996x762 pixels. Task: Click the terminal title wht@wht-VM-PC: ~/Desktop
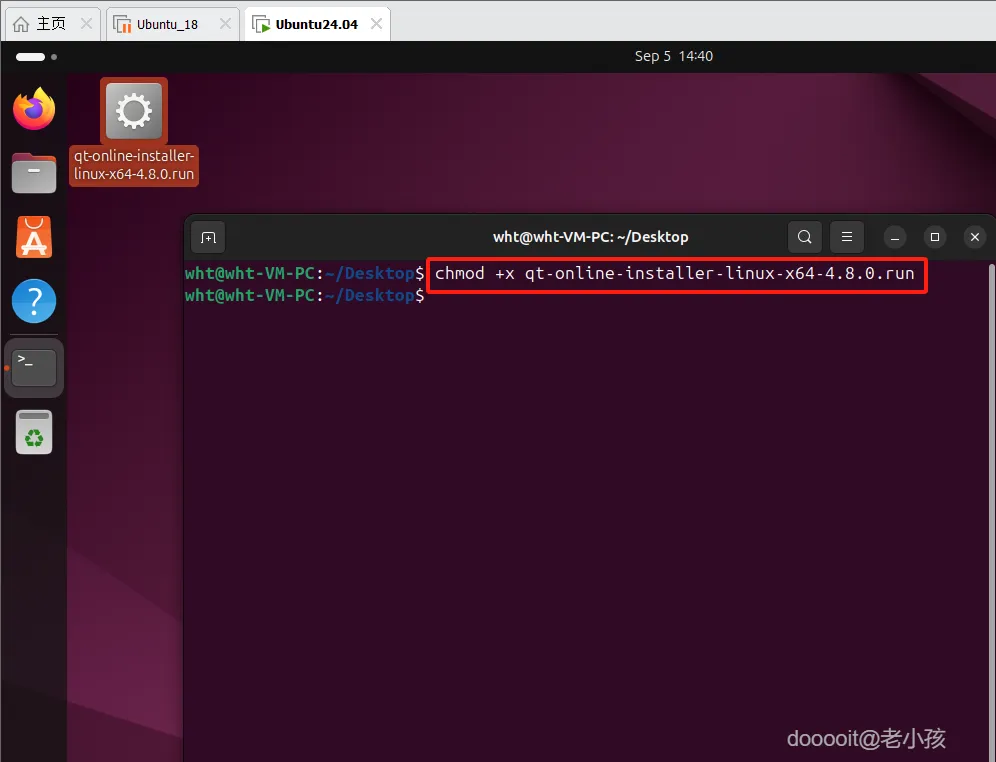pyautogui.click(x=591, y=237)
